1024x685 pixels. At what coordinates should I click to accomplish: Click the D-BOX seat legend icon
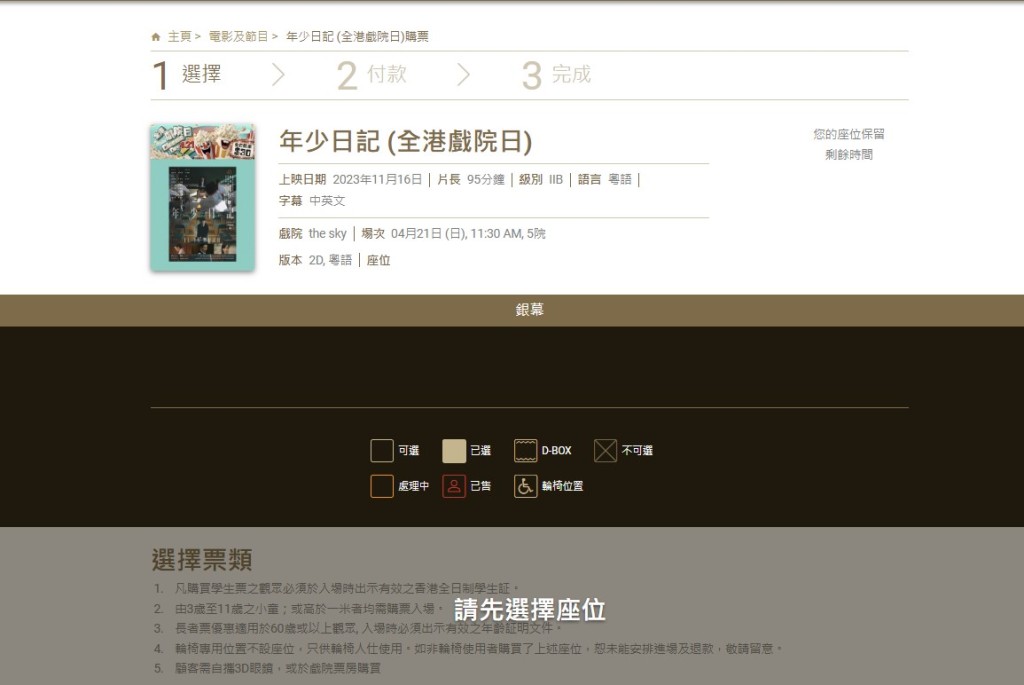coord(526,451)
